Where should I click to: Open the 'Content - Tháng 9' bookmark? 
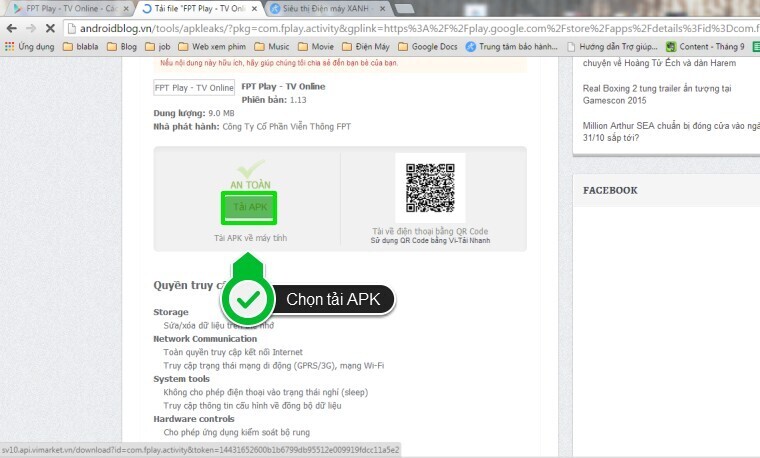coord(705,47)
